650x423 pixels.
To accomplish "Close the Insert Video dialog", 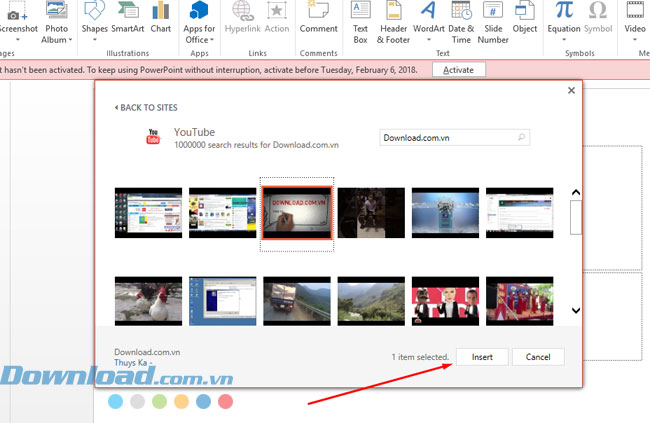I will pyautogui.click(x=571, y=90).
